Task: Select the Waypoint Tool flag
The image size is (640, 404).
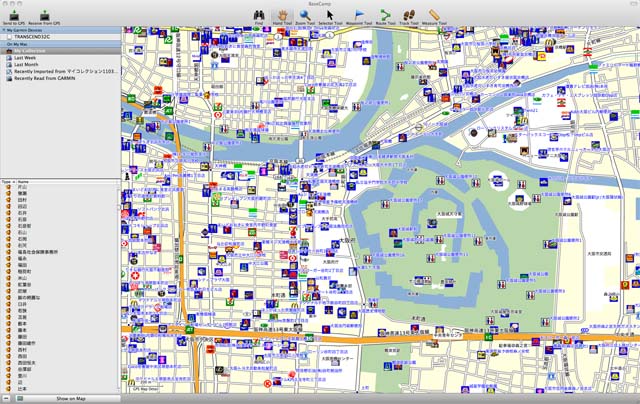Action: click(x=359, y=16)
